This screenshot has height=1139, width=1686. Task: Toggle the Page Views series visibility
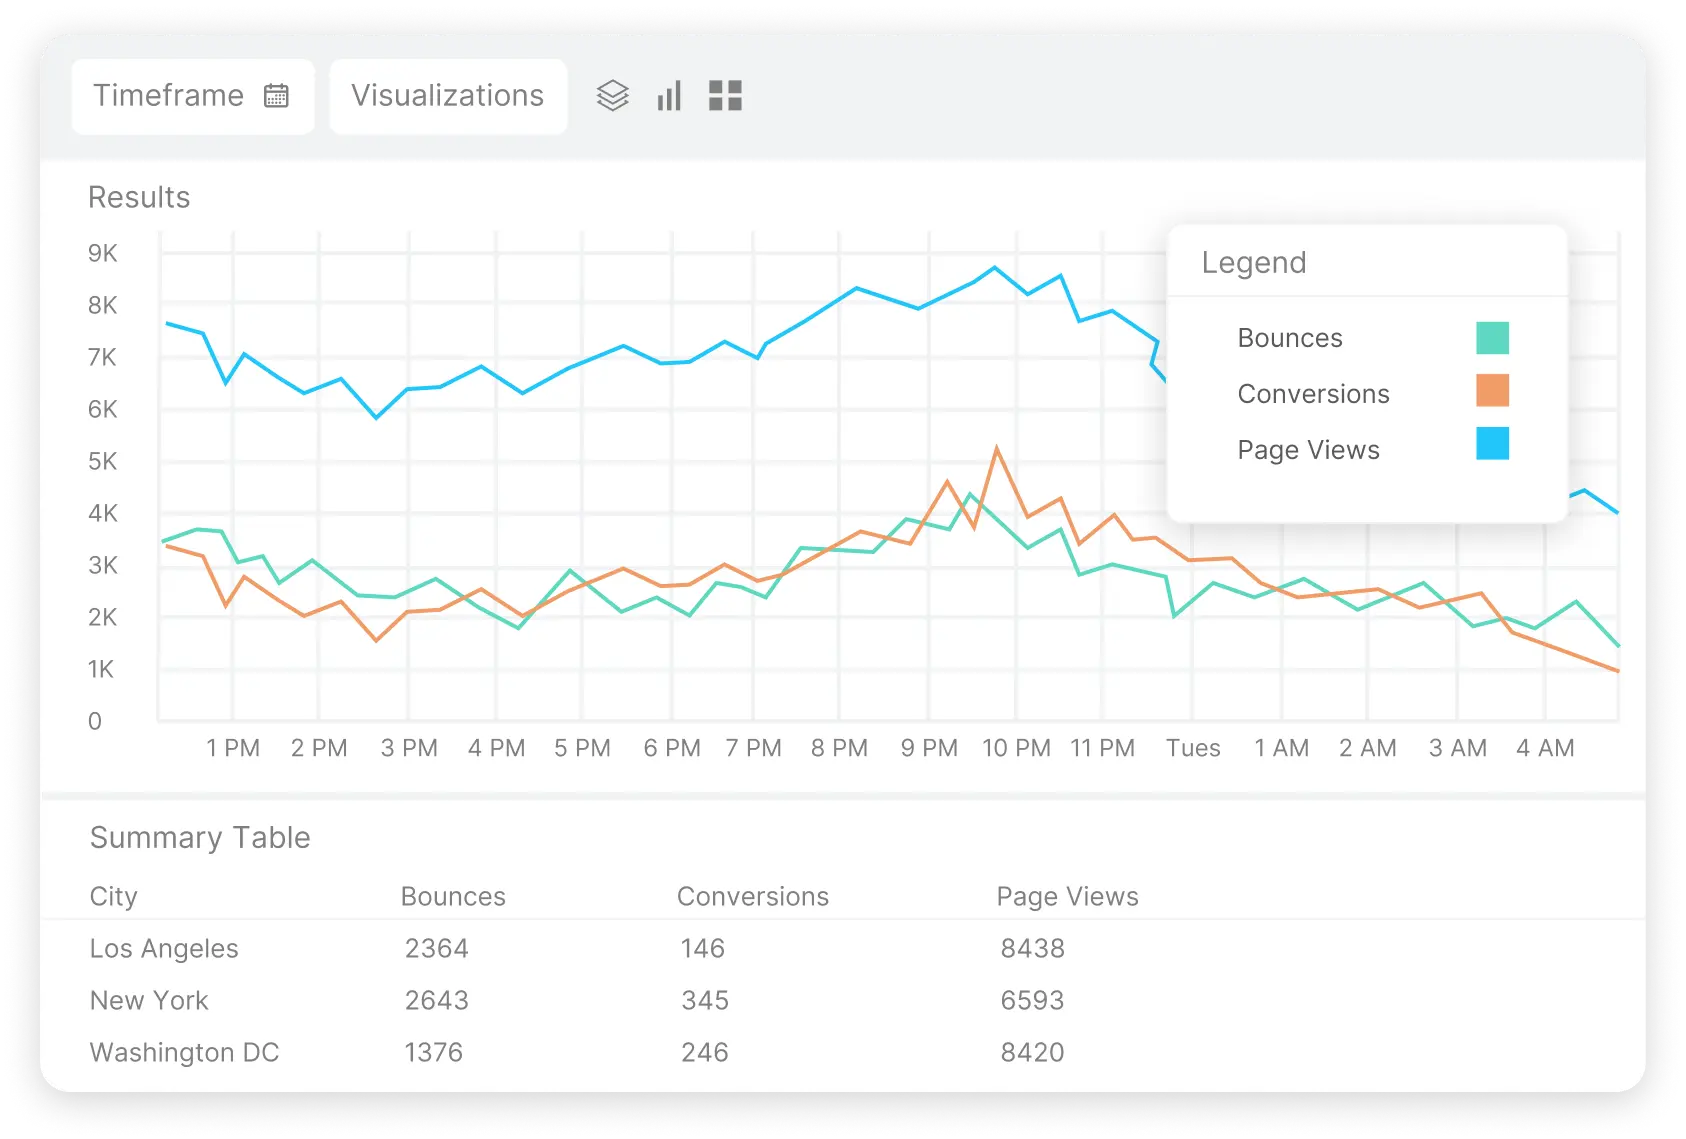tap(1308, 449)
